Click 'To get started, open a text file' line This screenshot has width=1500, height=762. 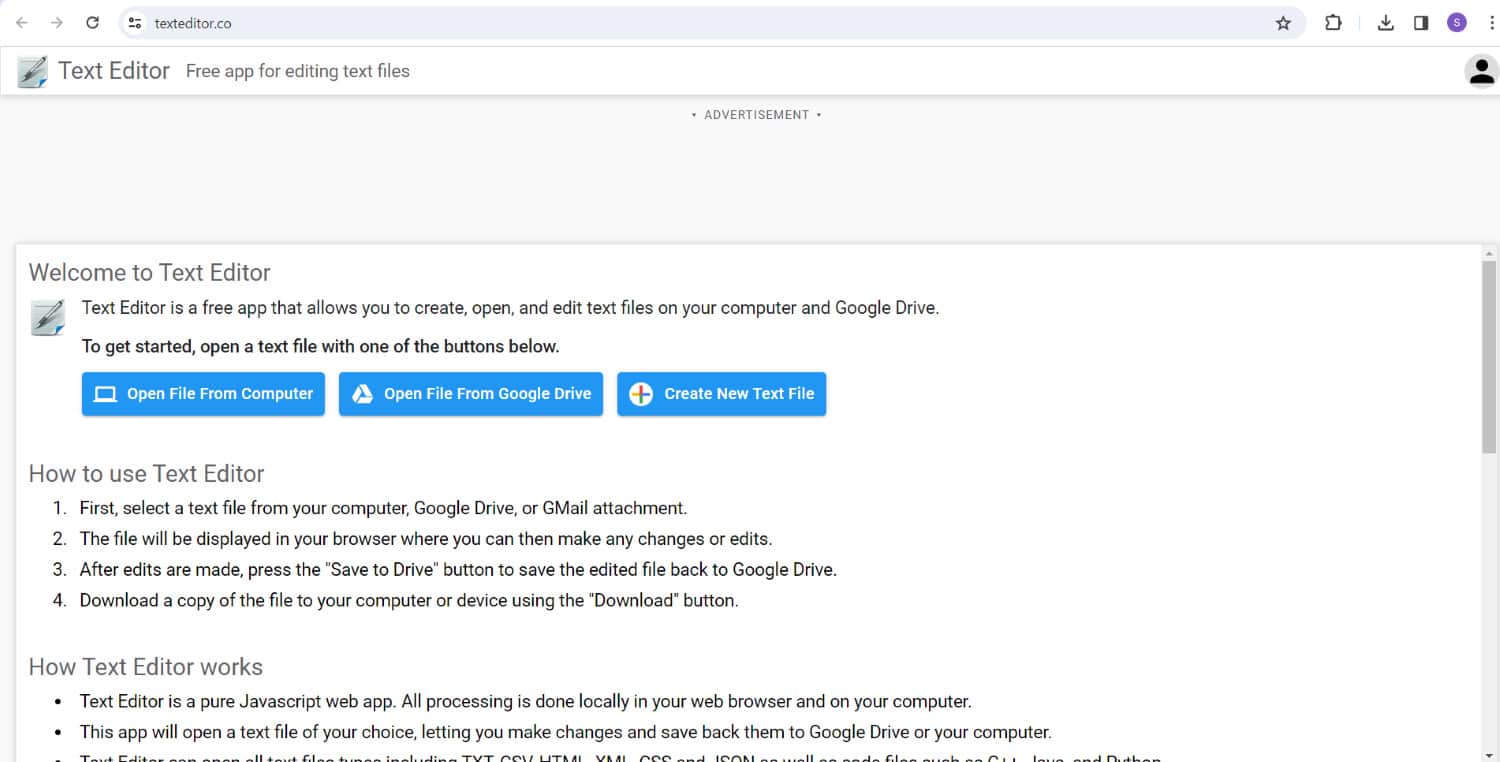tap(321, 347)
